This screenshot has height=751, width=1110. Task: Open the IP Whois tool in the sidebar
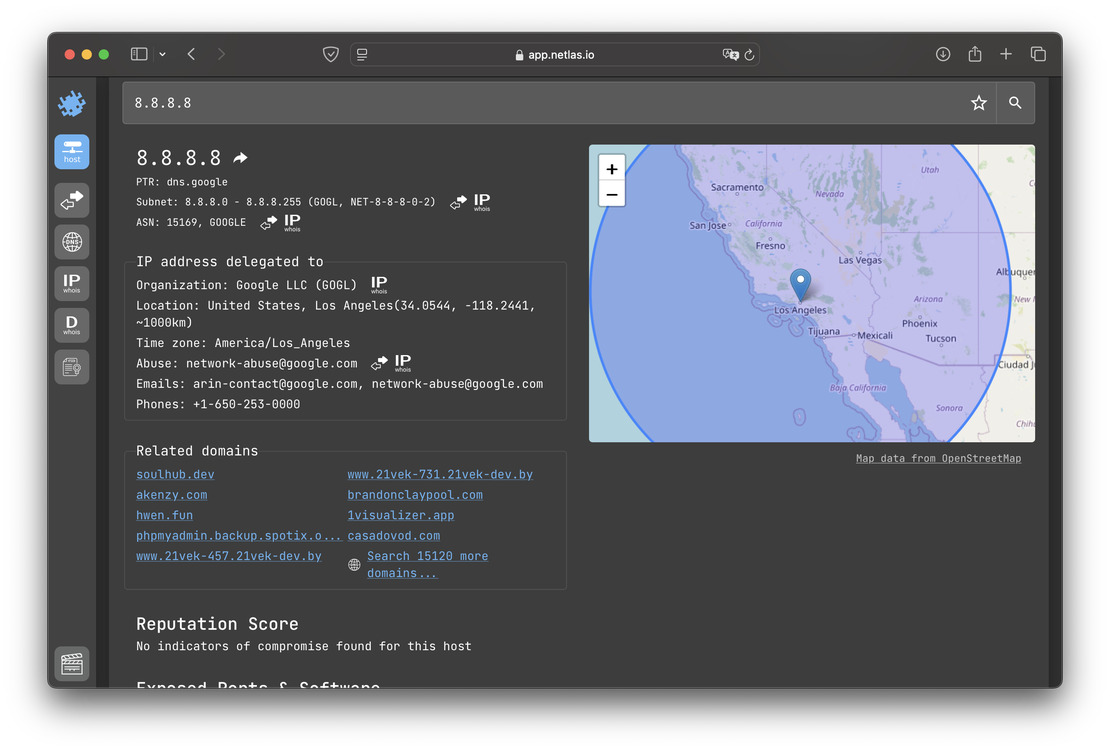click(71, 283)
